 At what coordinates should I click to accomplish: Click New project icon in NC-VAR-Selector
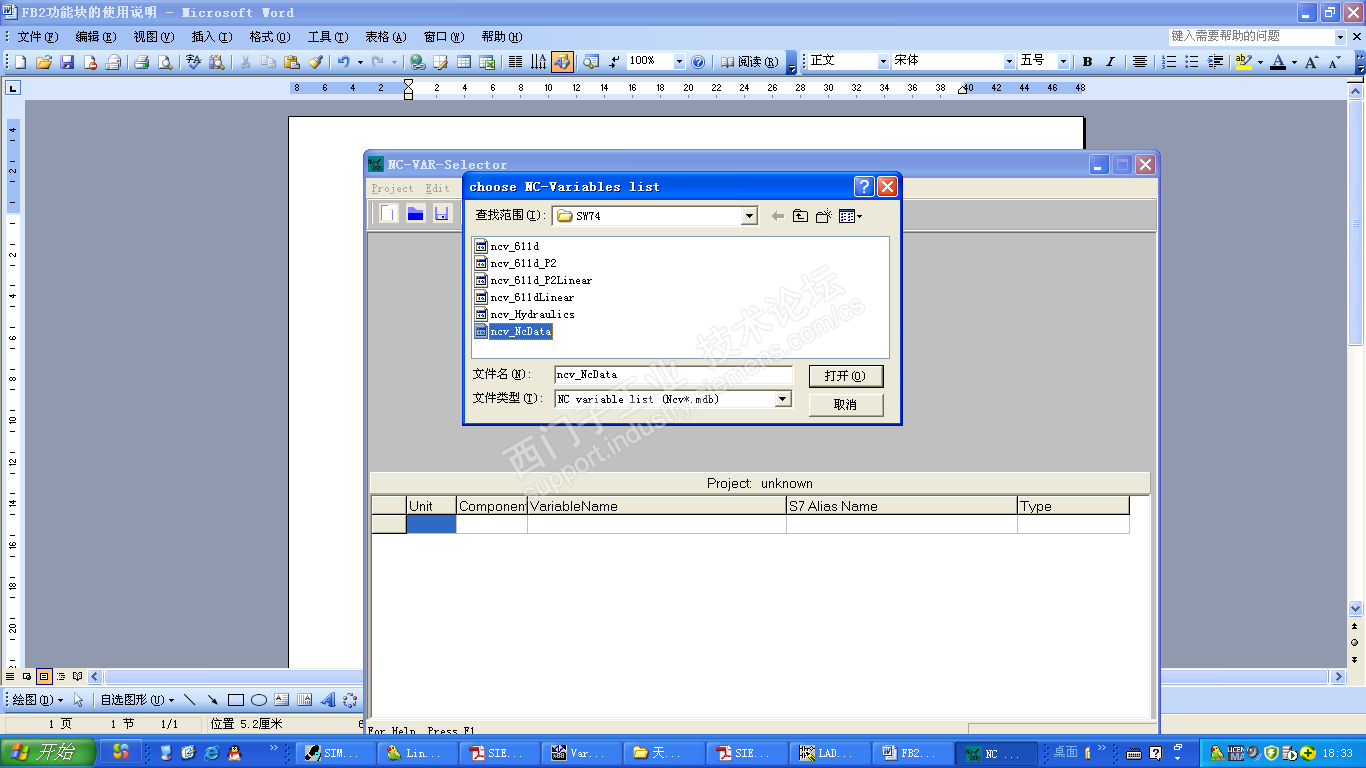tap(389, 213)
